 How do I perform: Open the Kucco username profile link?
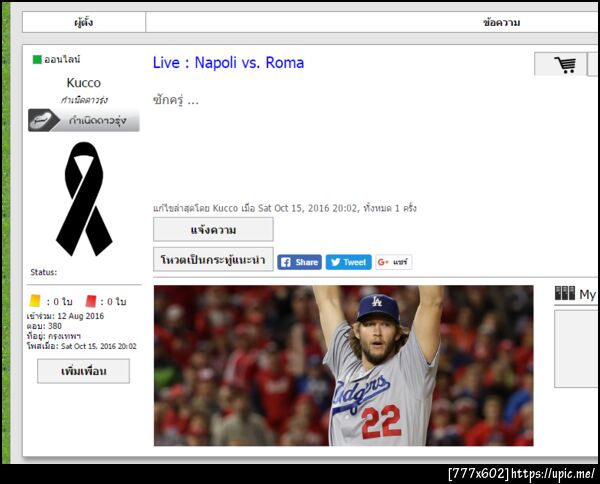(x=84, y=83)
